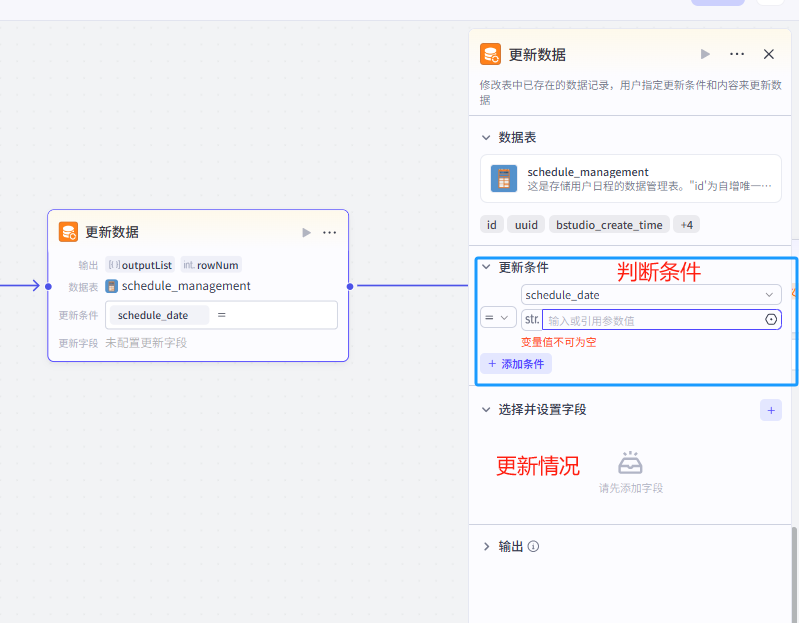
Task: Click the orange 更新数据 icon in panel header
Action: pyautogui.click(x=490, y=55)
